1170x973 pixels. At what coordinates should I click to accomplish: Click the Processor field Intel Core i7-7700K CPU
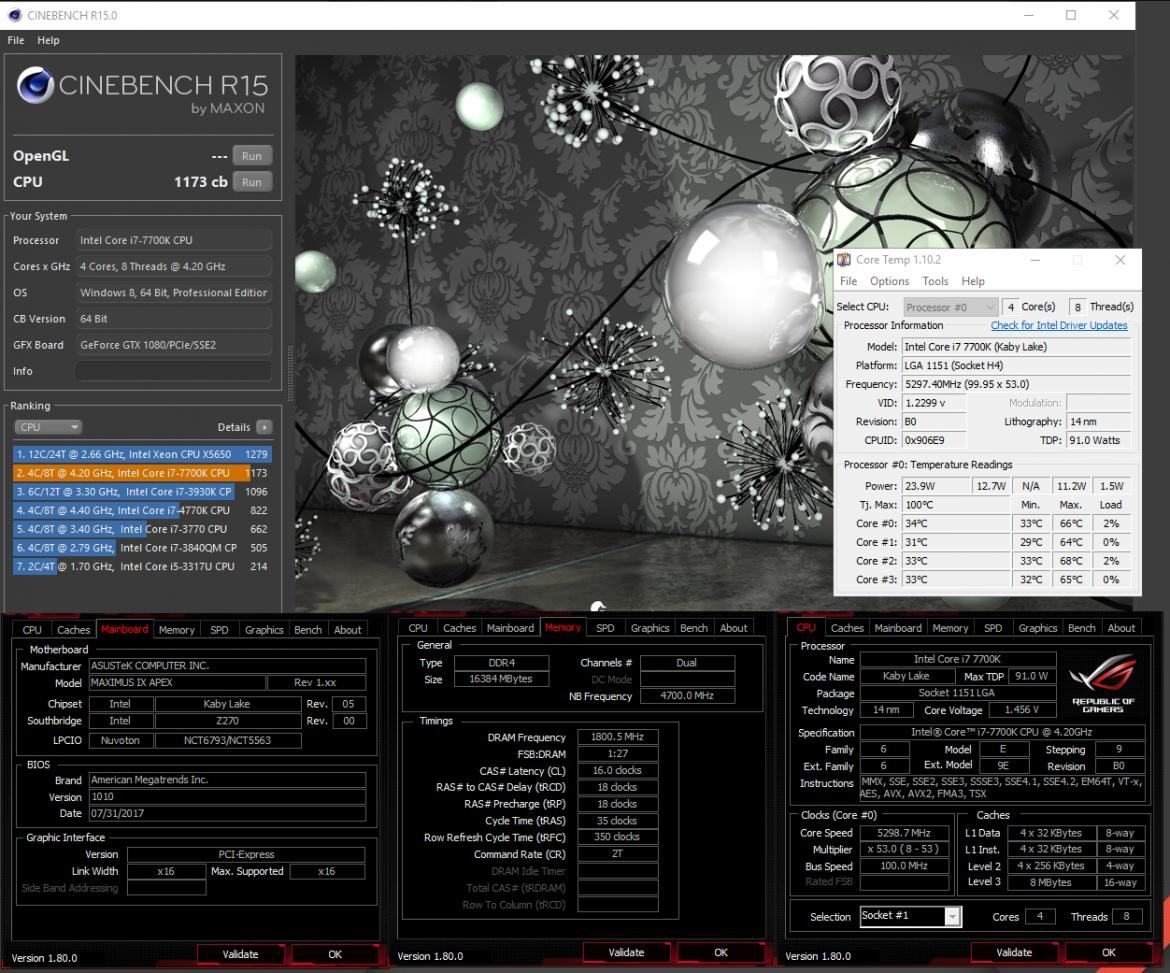pos(174,240)
